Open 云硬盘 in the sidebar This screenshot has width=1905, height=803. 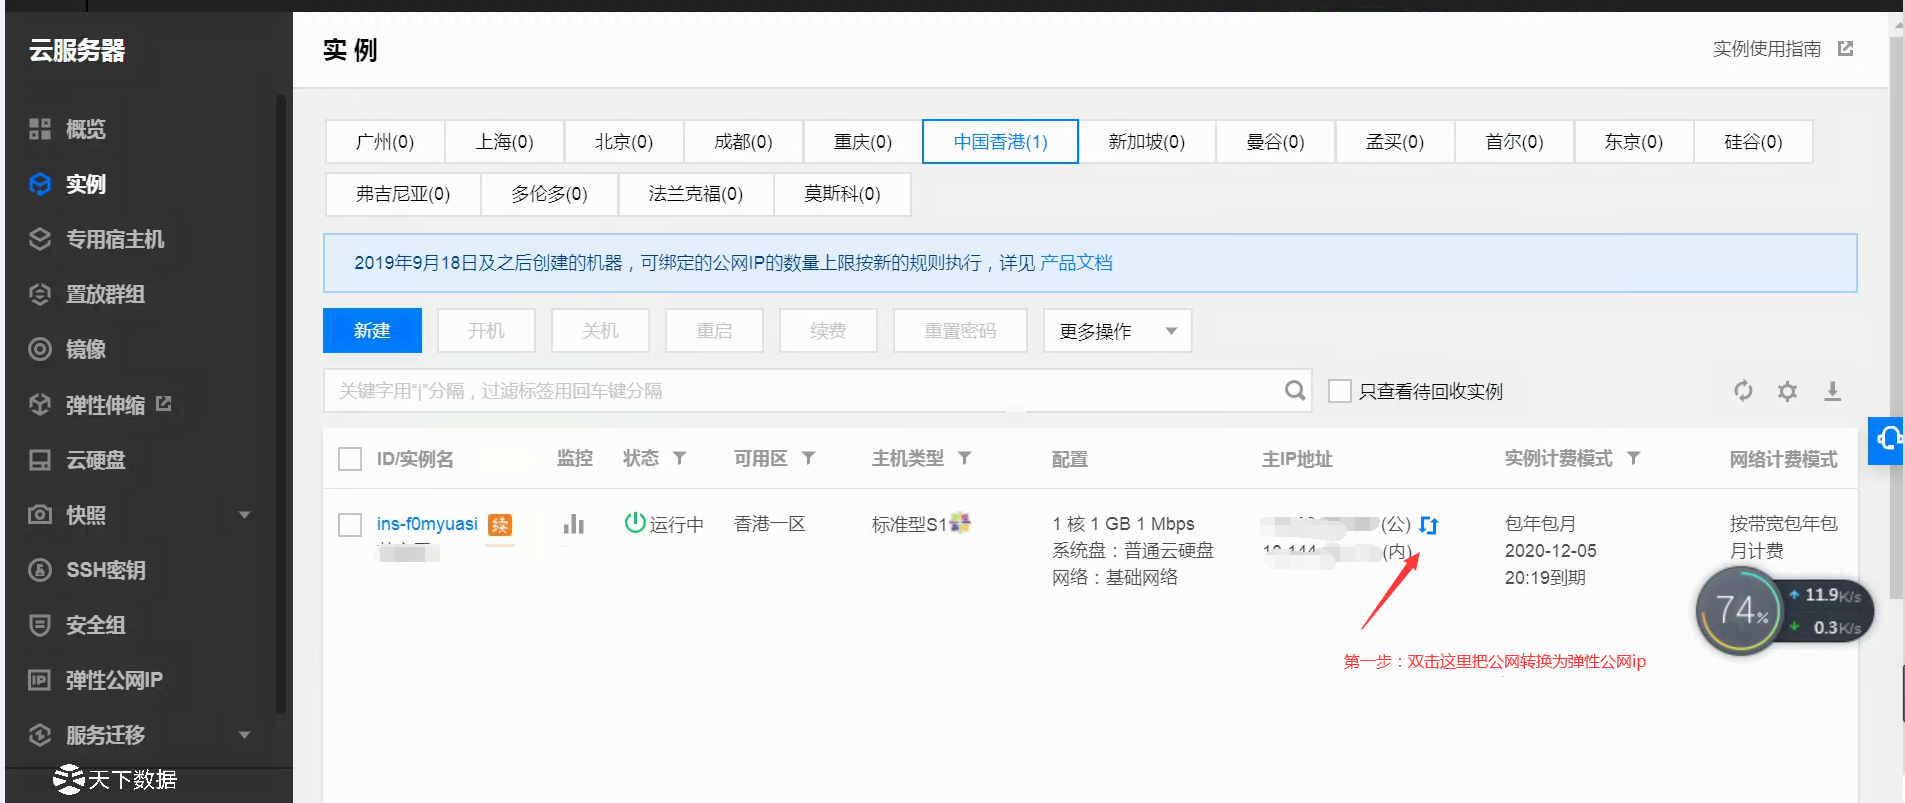[96, 460]
